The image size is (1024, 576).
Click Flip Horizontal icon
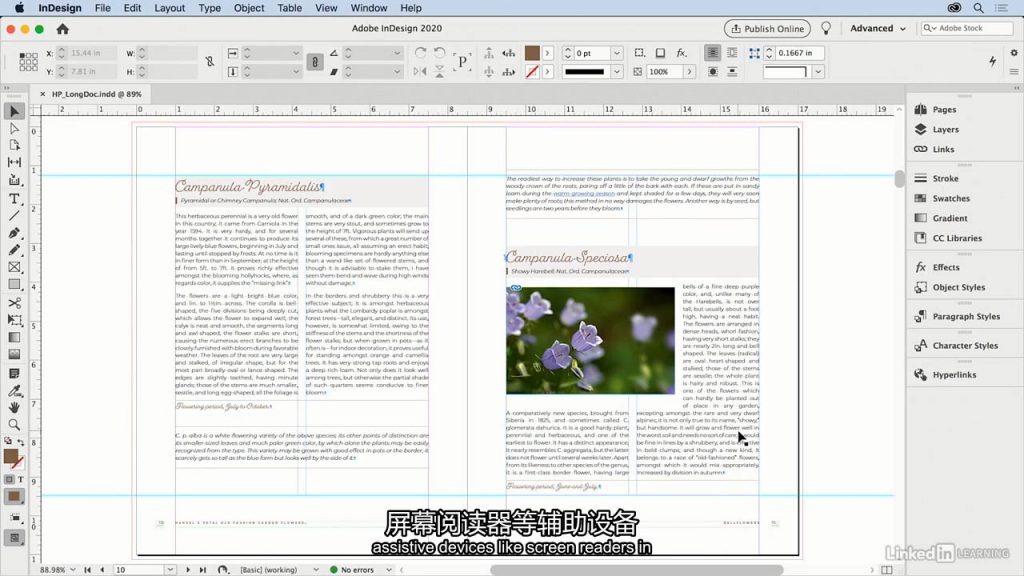420,71
